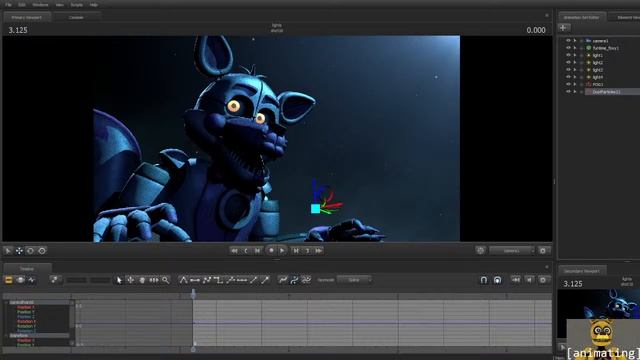Expand the light1 animation set
Image resolution: width=640 pixels, height=360 pixels.
[575, 55]
